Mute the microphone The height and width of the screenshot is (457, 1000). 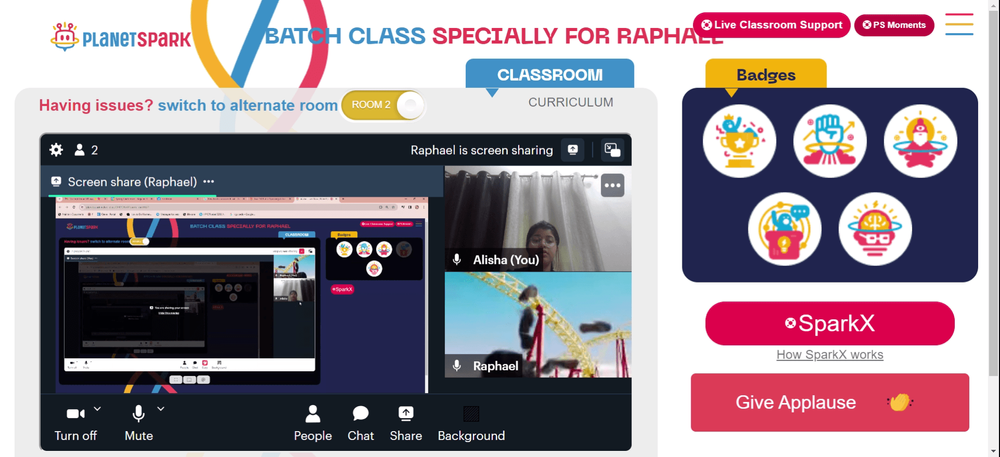tap(138, 423)
